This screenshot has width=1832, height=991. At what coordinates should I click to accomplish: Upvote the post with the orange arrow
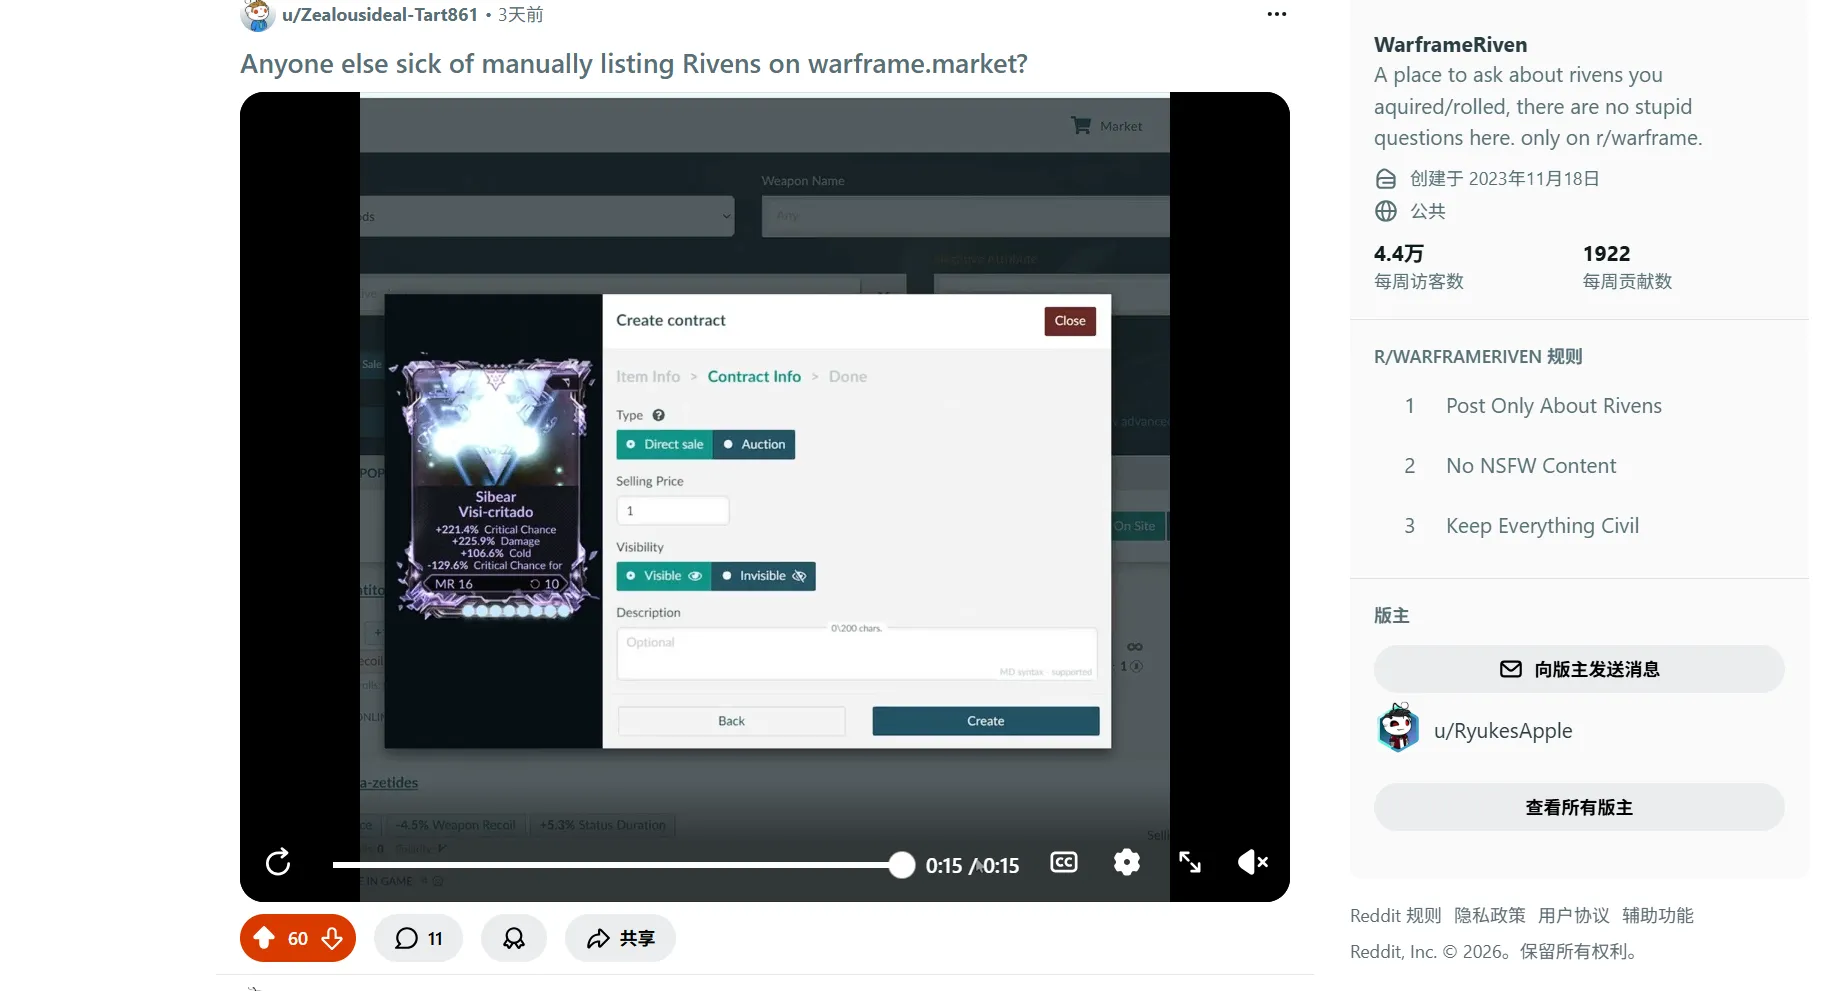(264, 938)
